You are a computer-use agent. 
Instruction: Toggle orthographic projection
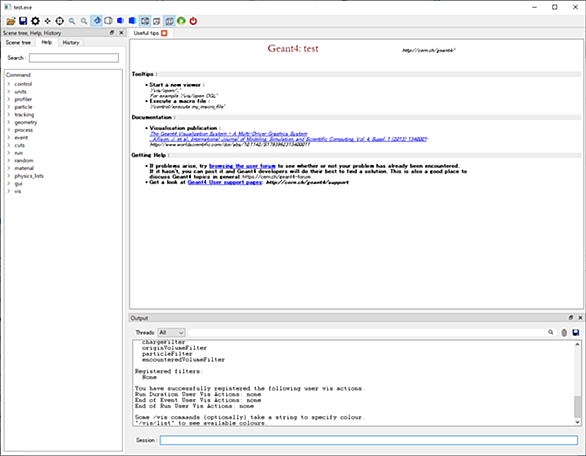[x=169, y=21]
